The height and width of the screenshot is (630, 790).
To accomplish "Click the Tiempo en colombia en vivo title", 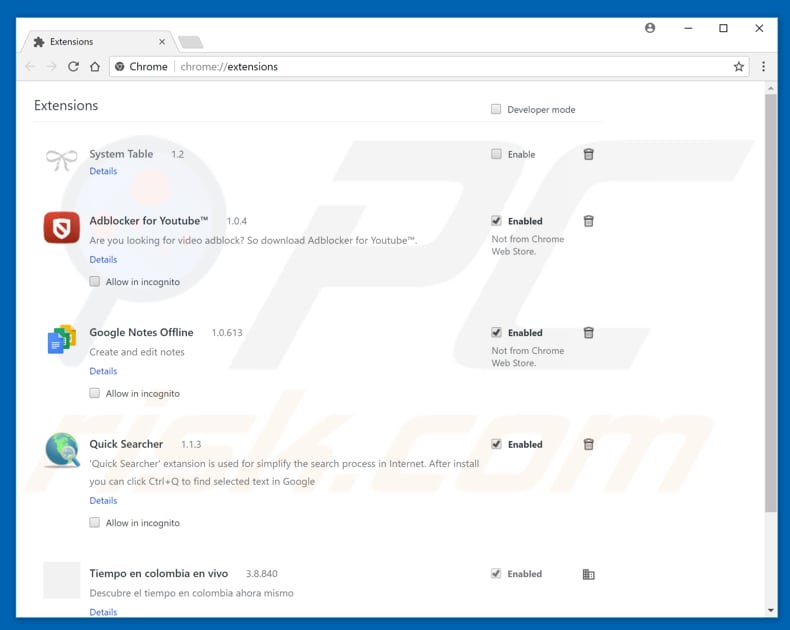I will (159, 574).
